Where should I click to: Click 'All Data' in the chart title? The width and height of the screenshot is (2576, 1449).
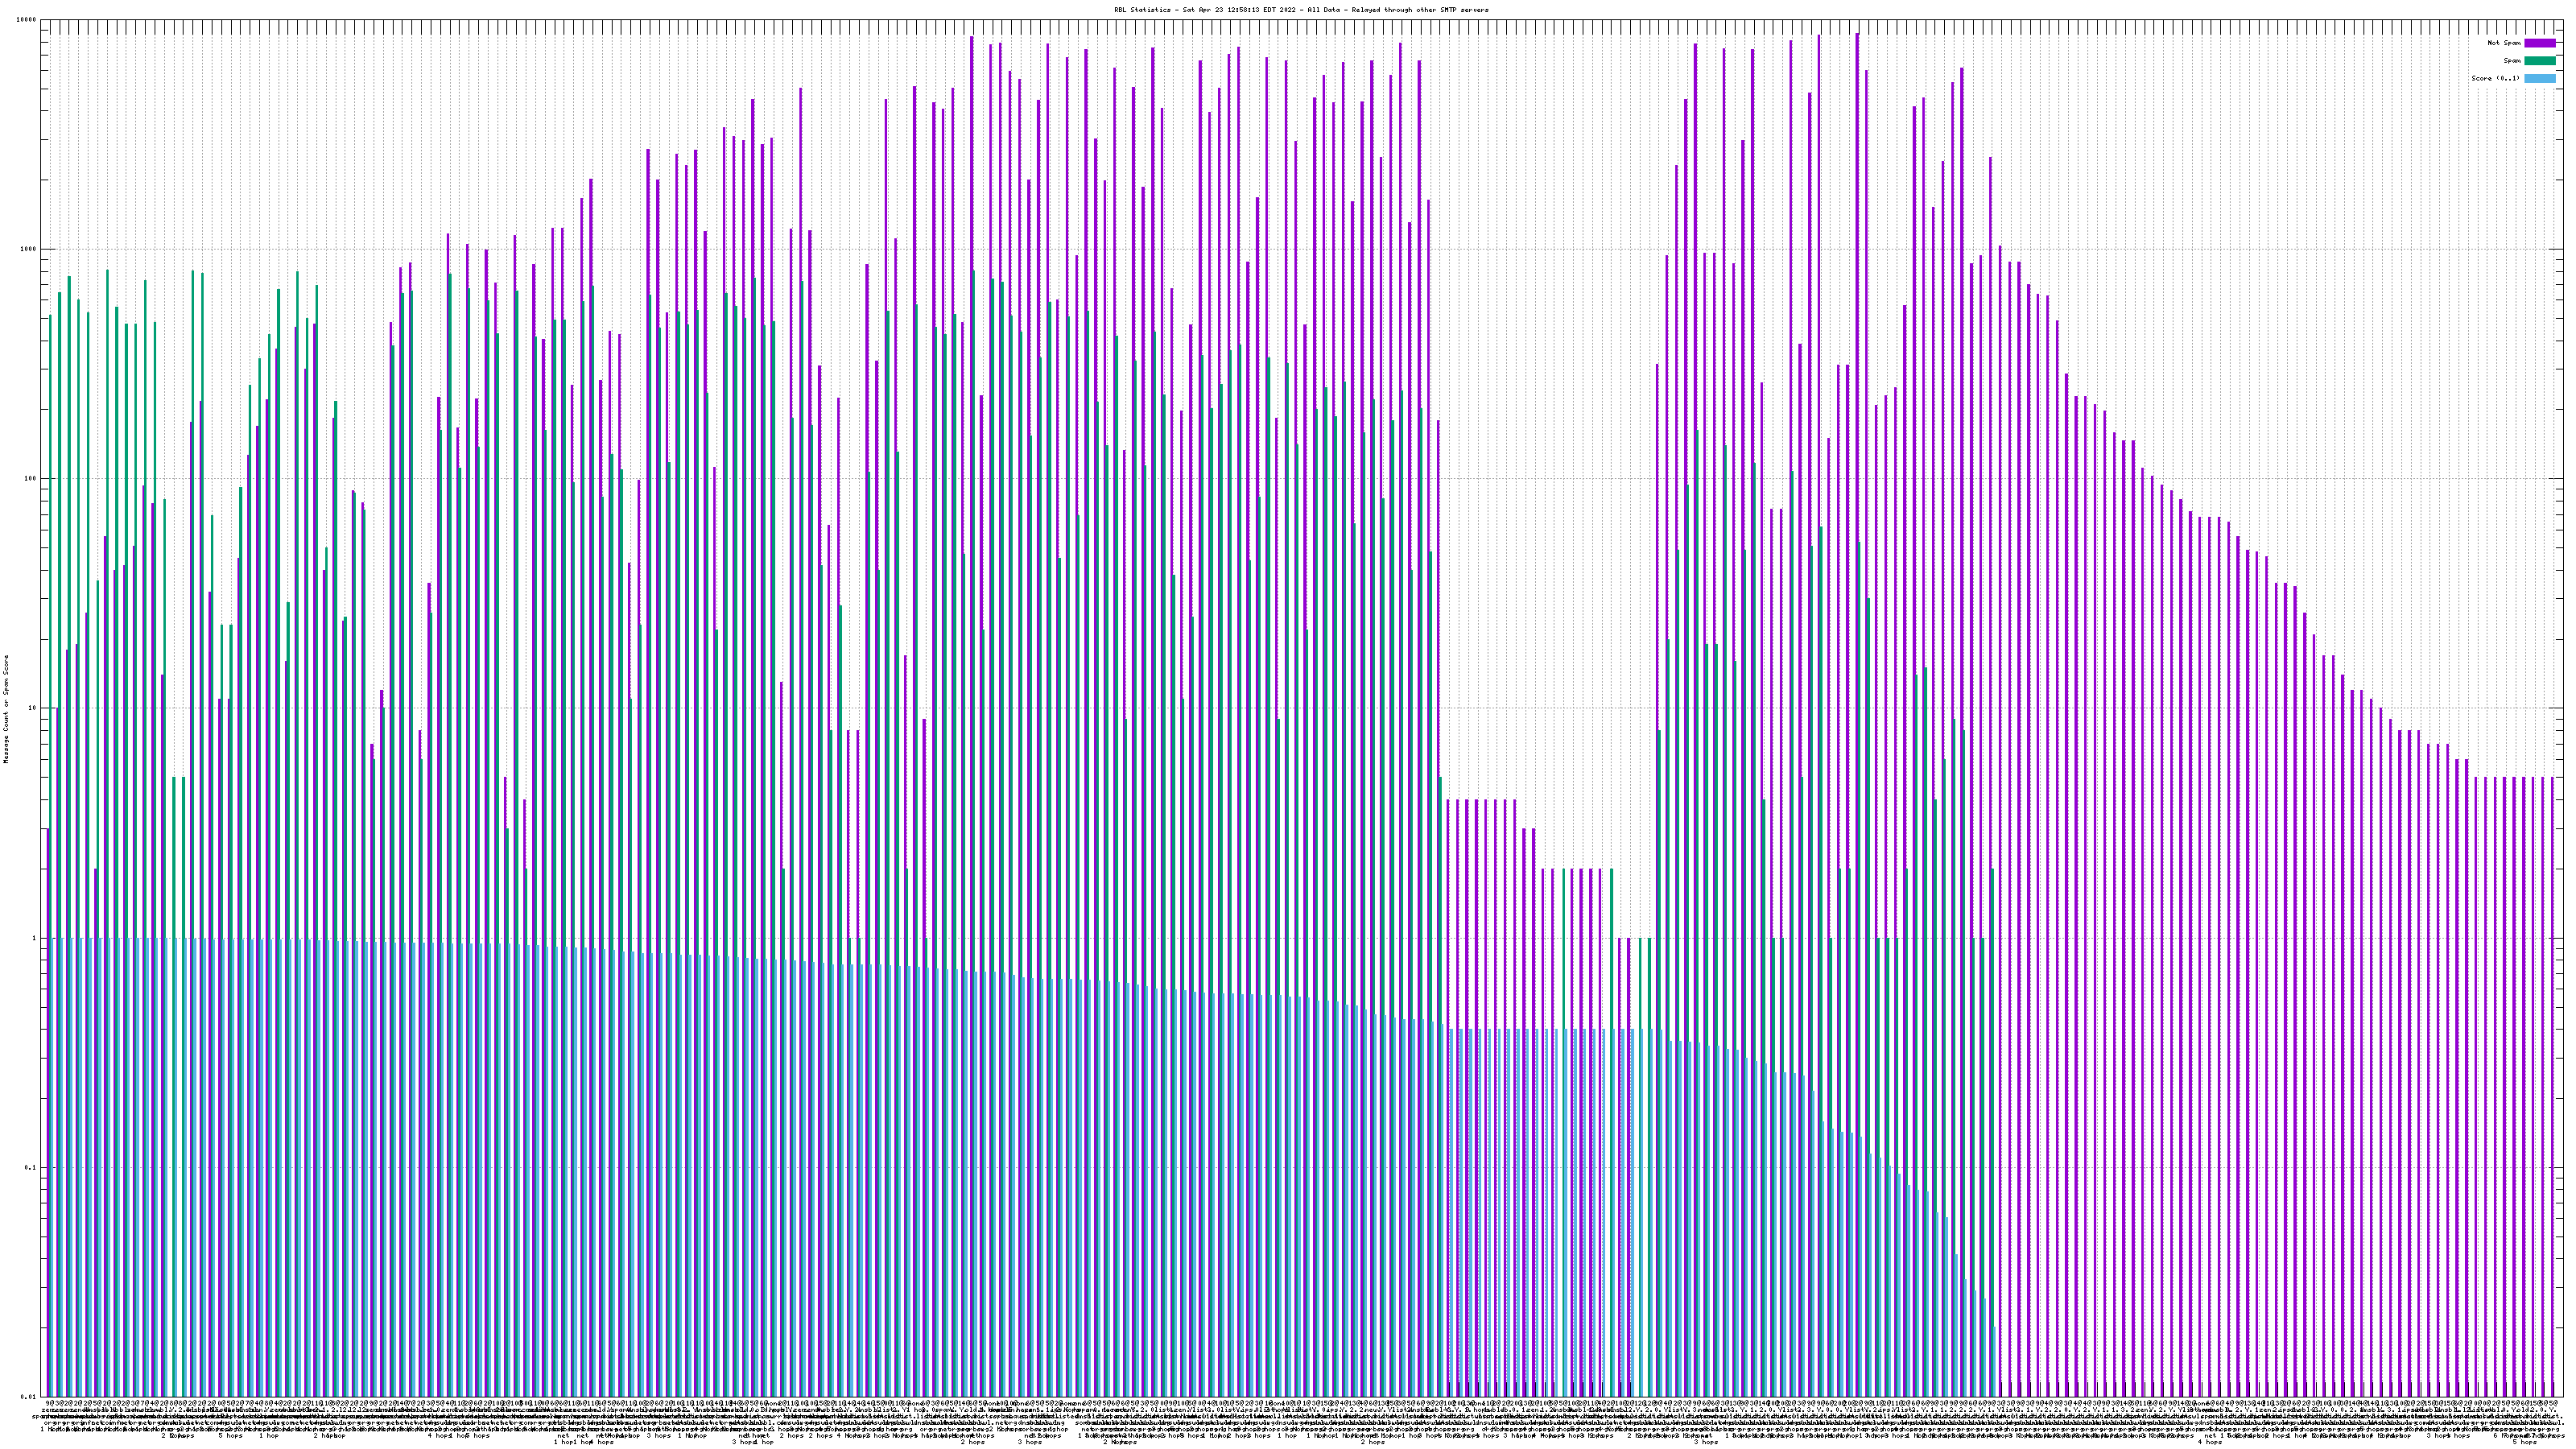point(1323,10)
